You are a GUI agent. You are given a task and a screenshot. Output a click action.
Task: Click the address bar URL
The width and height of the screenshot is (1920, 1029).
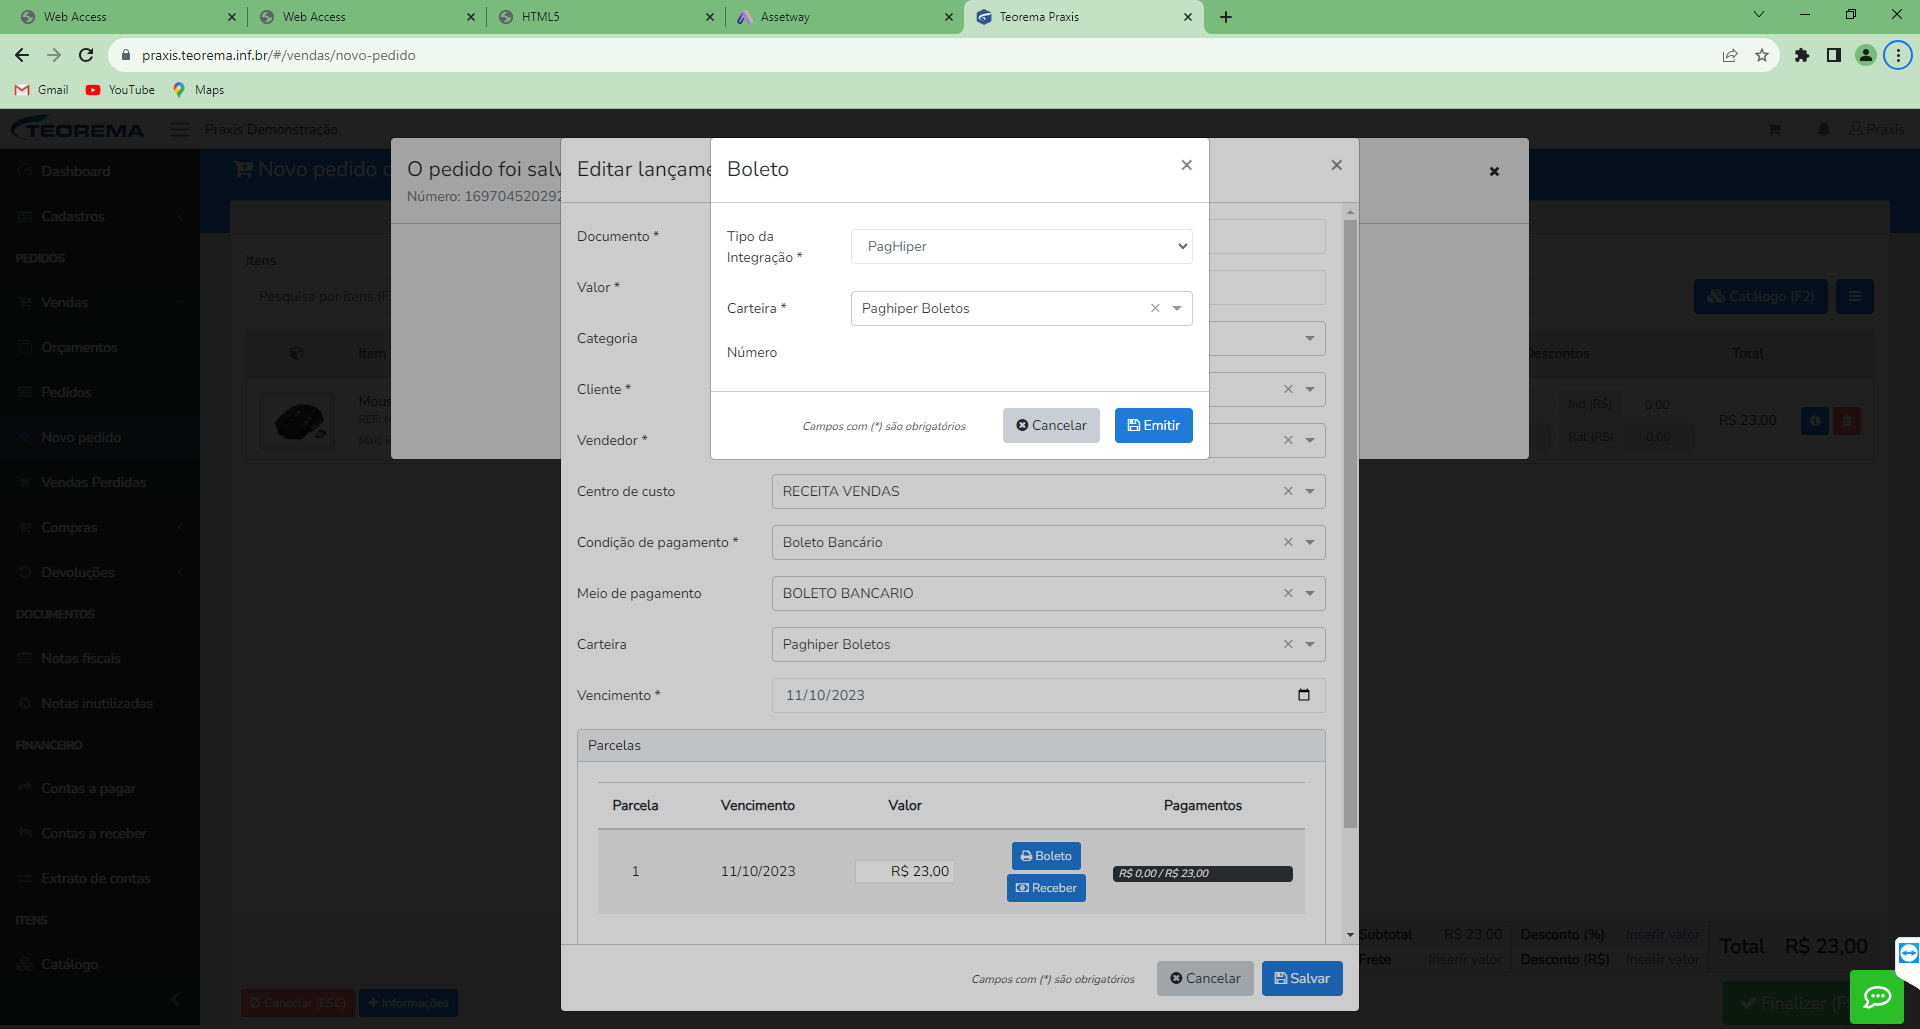click(x=278, y=55)
